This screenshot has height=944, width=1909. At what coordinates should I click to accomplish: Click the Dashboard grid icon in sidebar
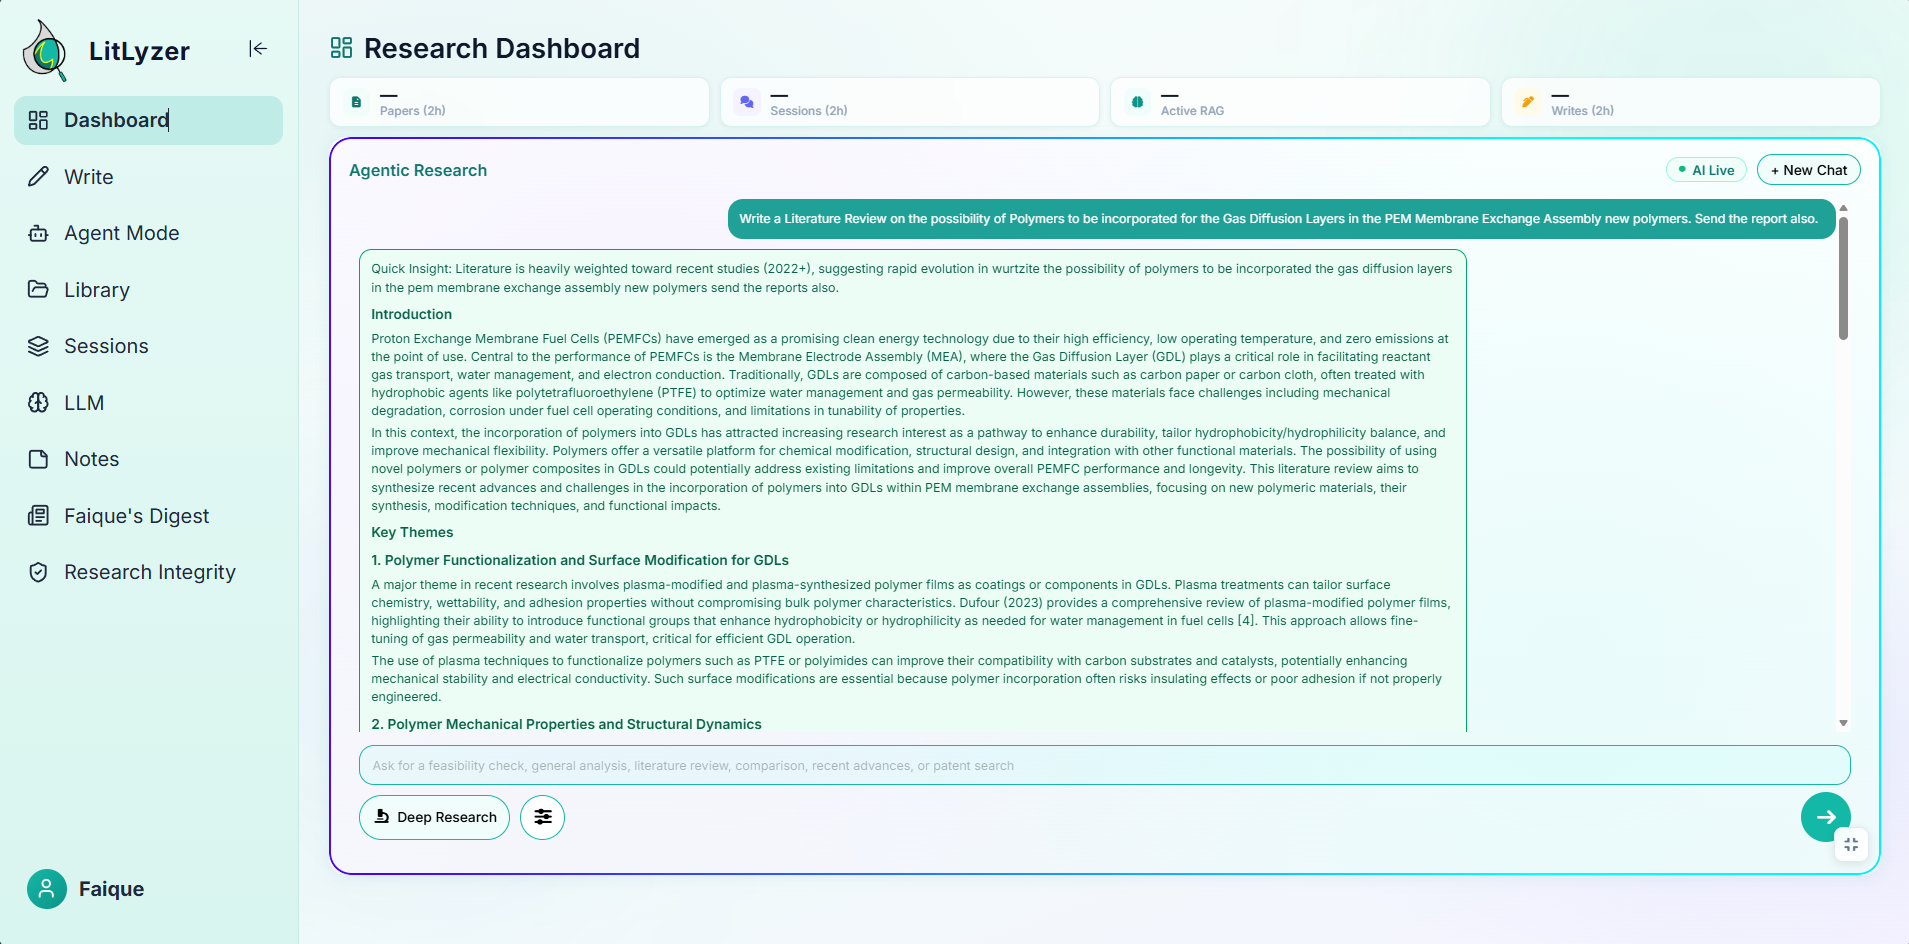(x=38, y=120)
